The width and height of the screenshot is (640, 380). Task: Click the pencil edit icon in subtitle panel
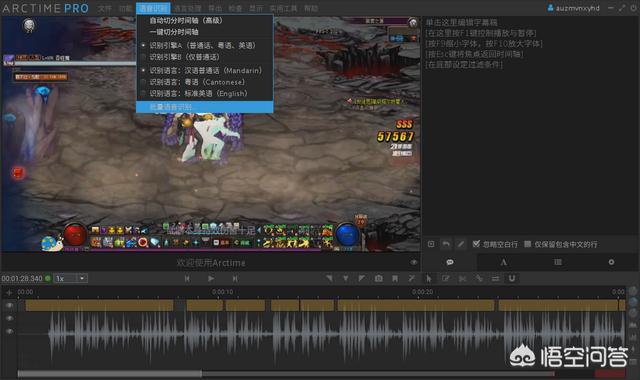[x=460, y=244]
